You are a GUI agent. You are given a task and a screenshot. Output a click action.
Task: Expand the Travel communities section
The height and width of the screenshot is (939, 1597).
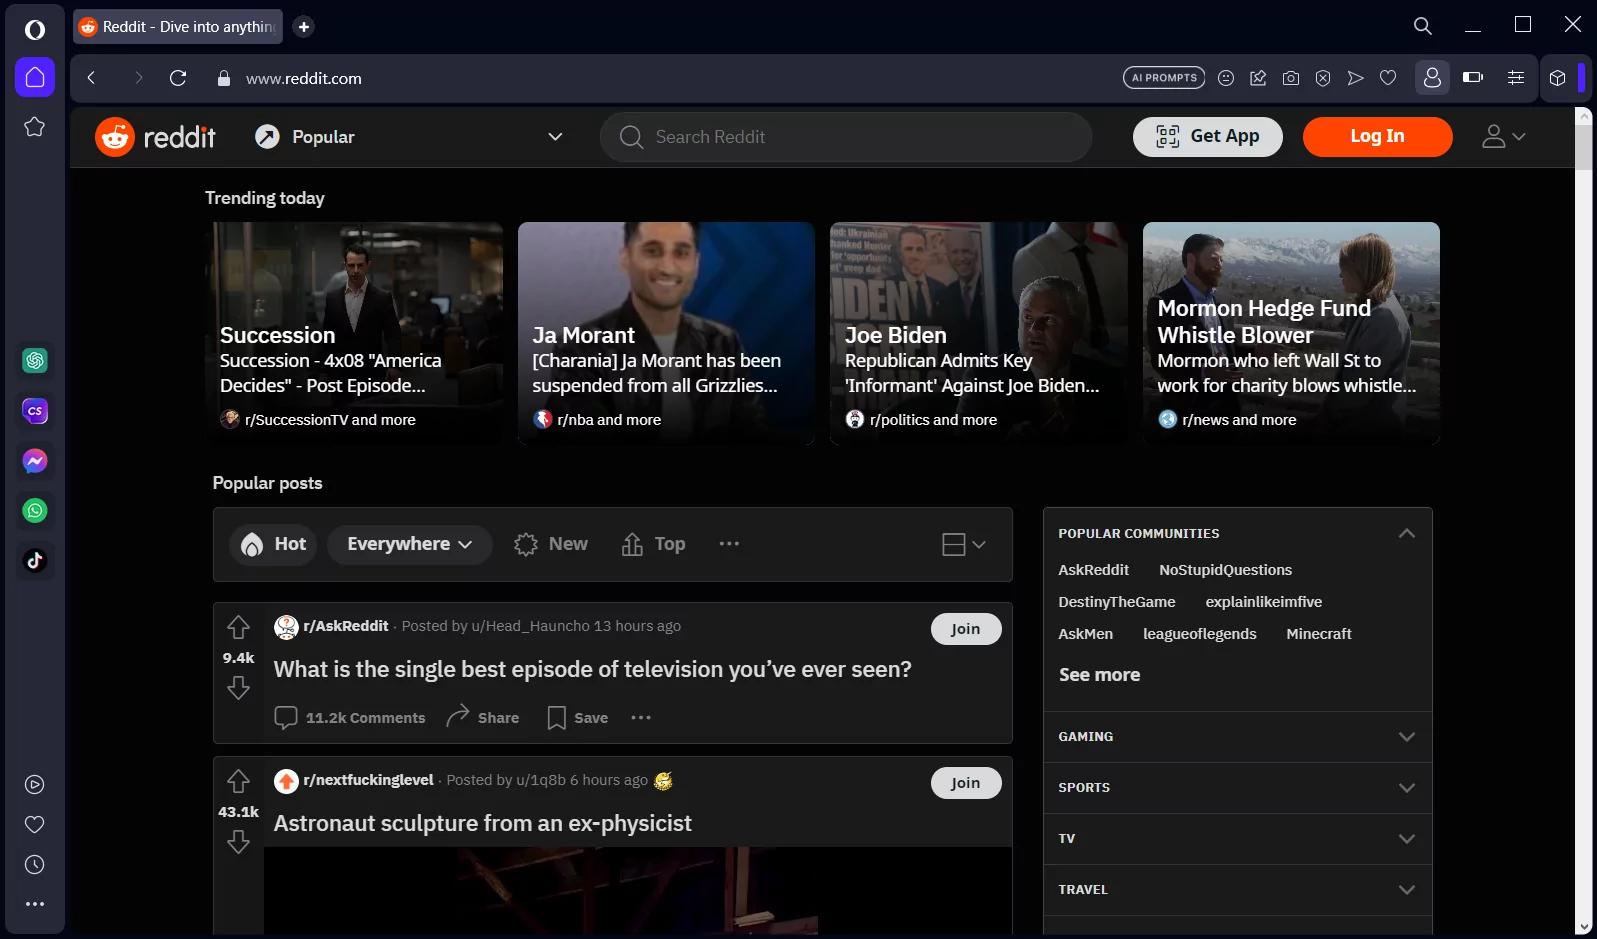1238,890
